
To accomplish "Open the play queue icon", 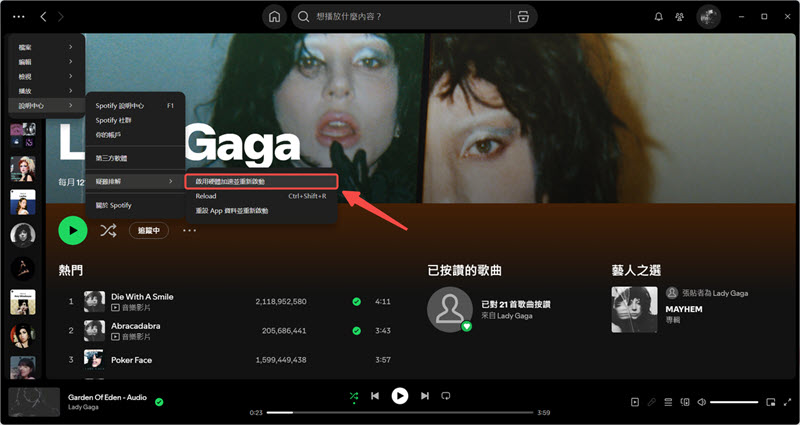I will (668, 402).
